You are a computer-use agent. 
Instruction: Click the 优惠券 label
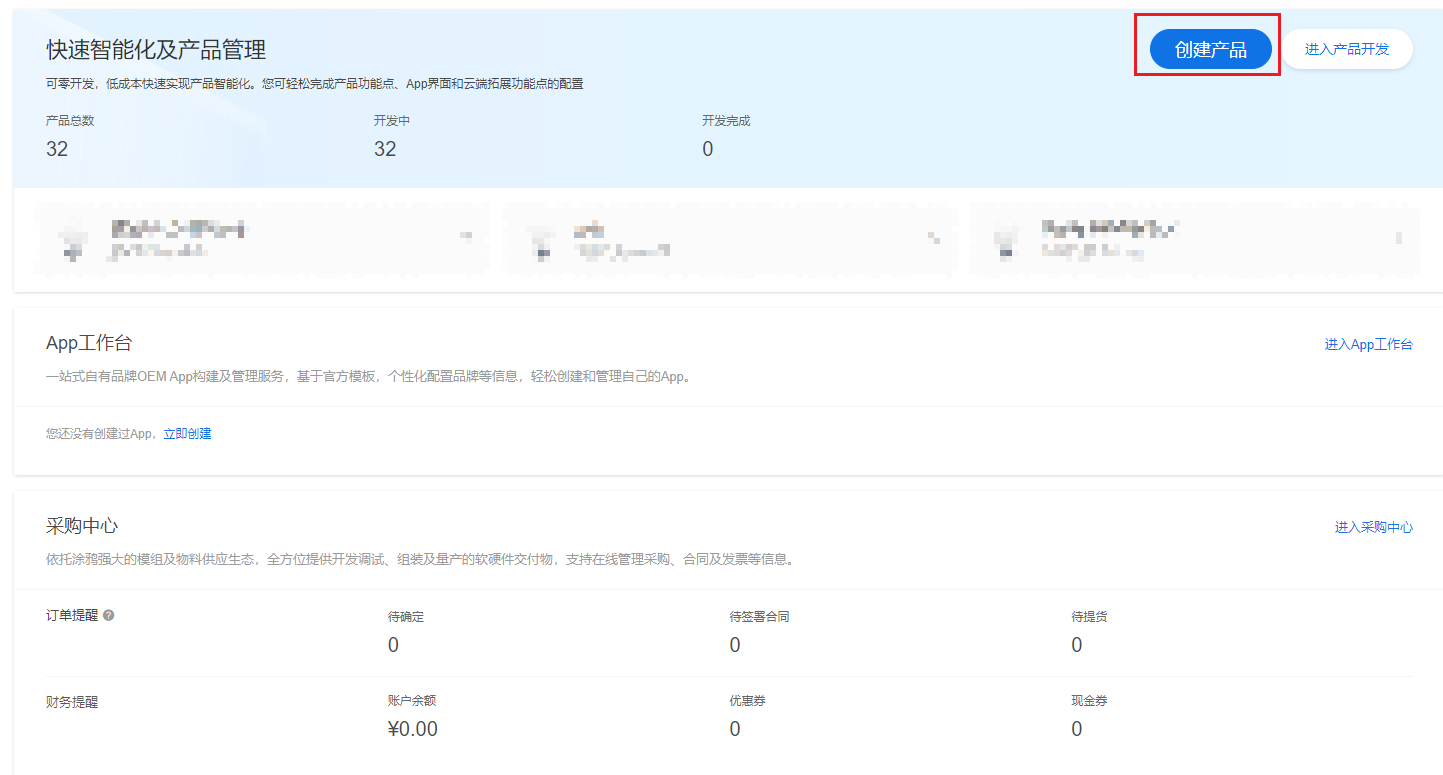(x=747, y=701)
